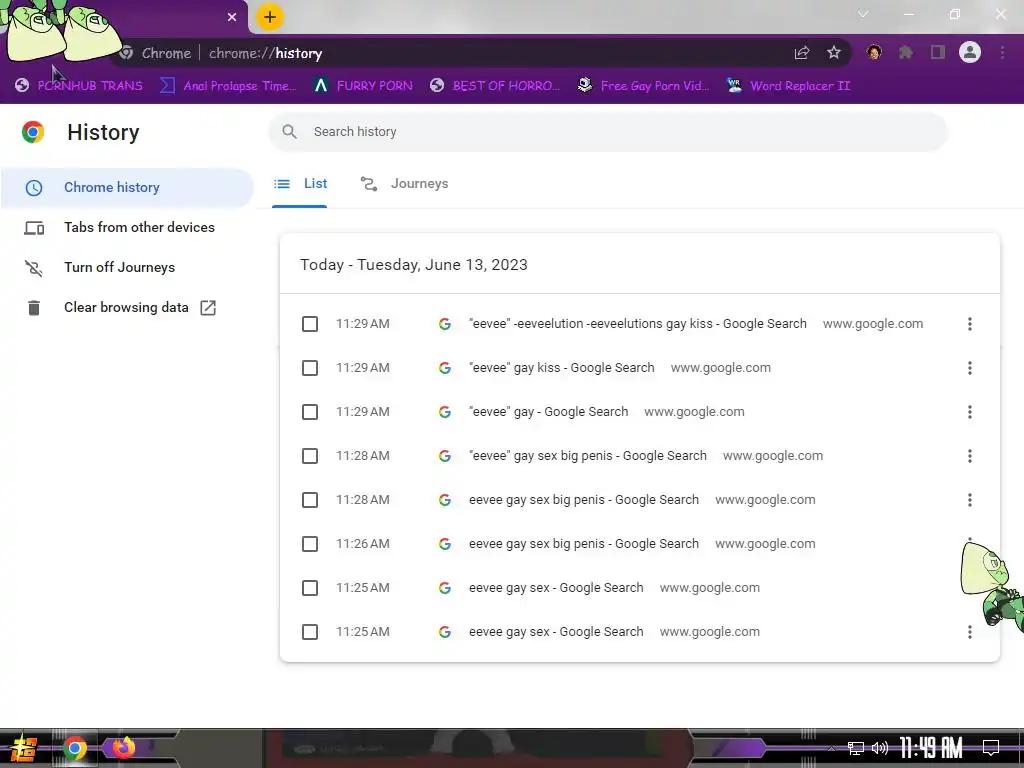
Task: Click the magnifier icon in search history
Action: point(289,132)
